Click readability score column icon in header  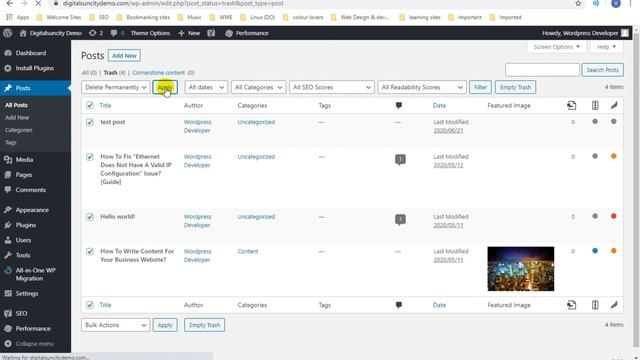(x=614, y=105)
